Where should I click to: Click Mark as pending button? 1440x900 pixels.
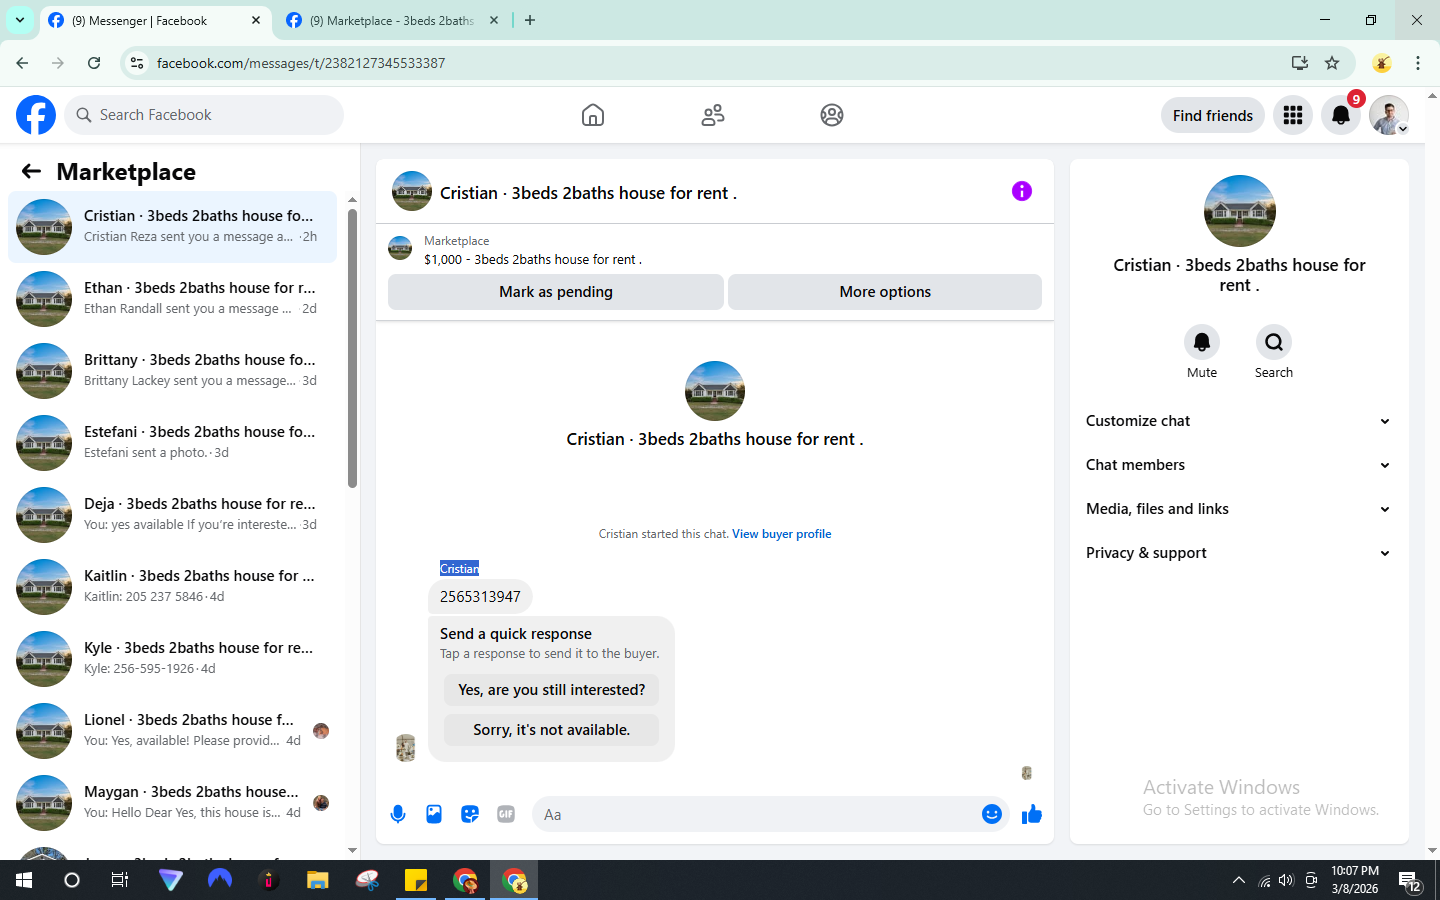tap(556, 292)
